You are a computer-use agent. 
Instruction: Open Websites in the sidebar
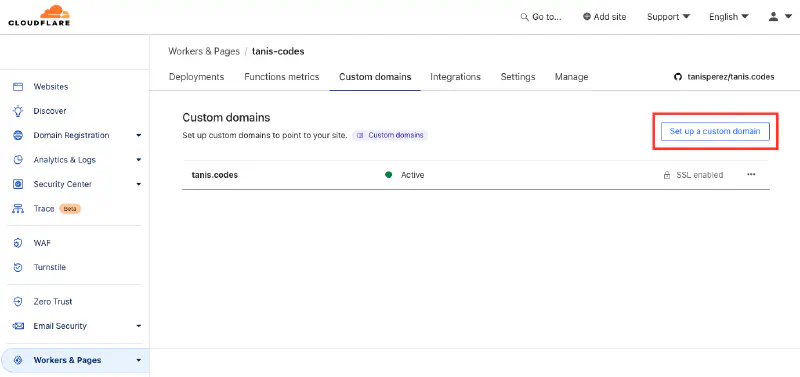(51, 87)
